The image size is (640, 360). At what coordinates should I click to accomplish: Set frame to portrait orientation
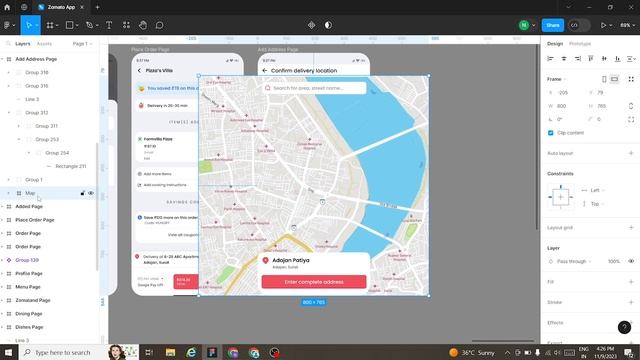[x=604, y=79]
